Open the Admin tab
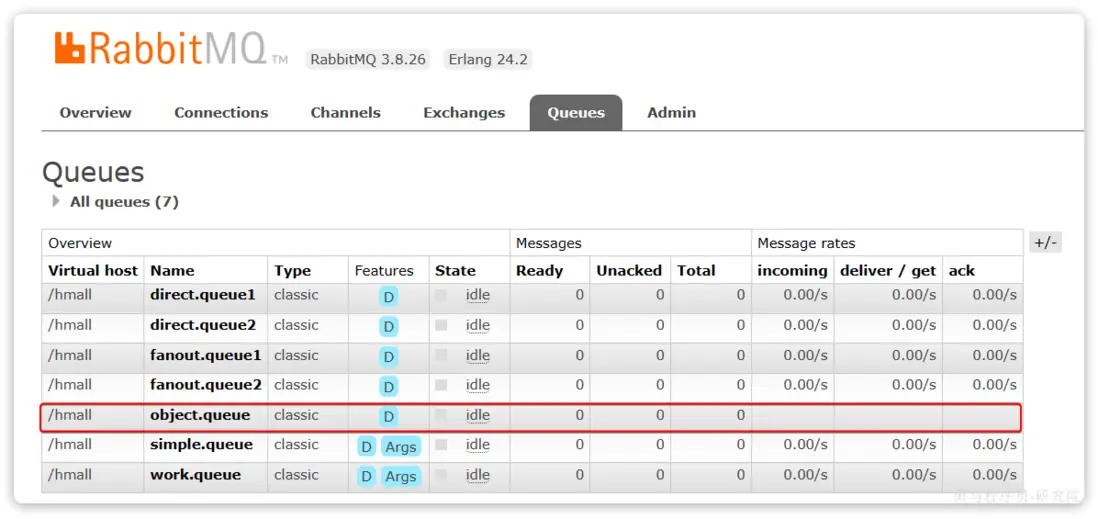 pyautogui.click(x=671, y=113)
